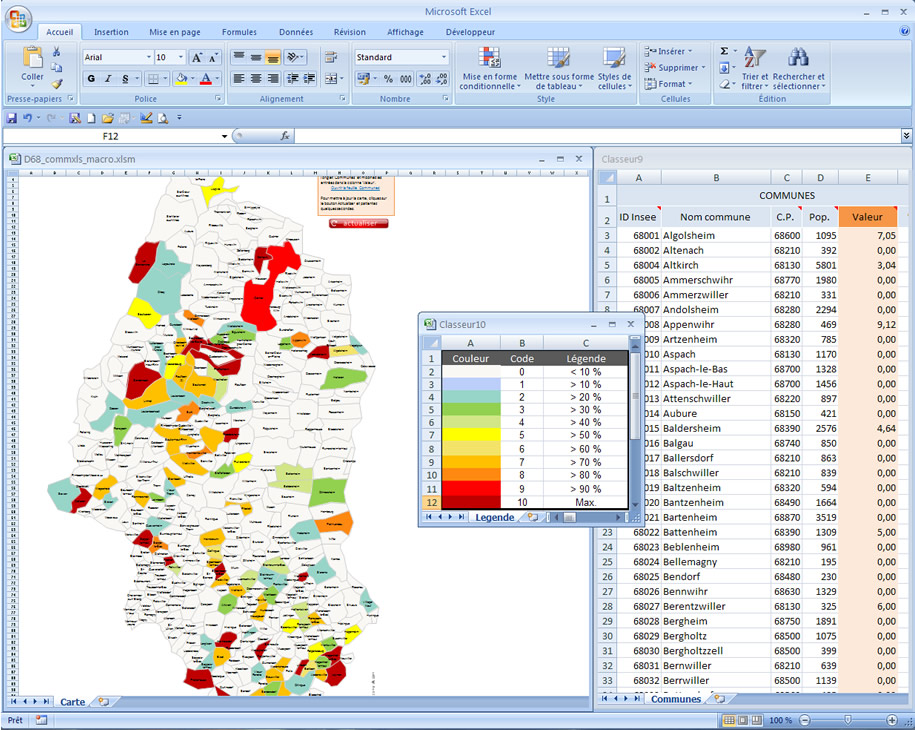Click the fill color paint bucket icon

point(181,78)
